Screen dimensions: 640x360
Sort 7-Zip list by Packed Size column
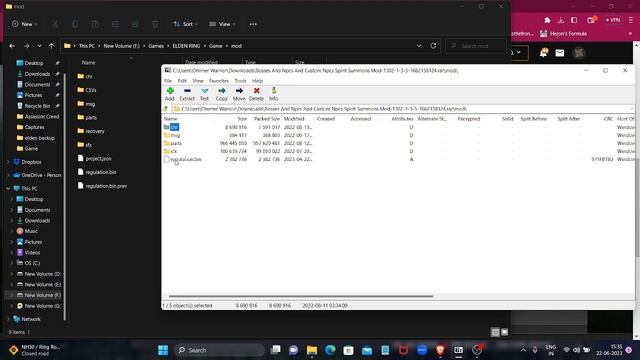267,119
